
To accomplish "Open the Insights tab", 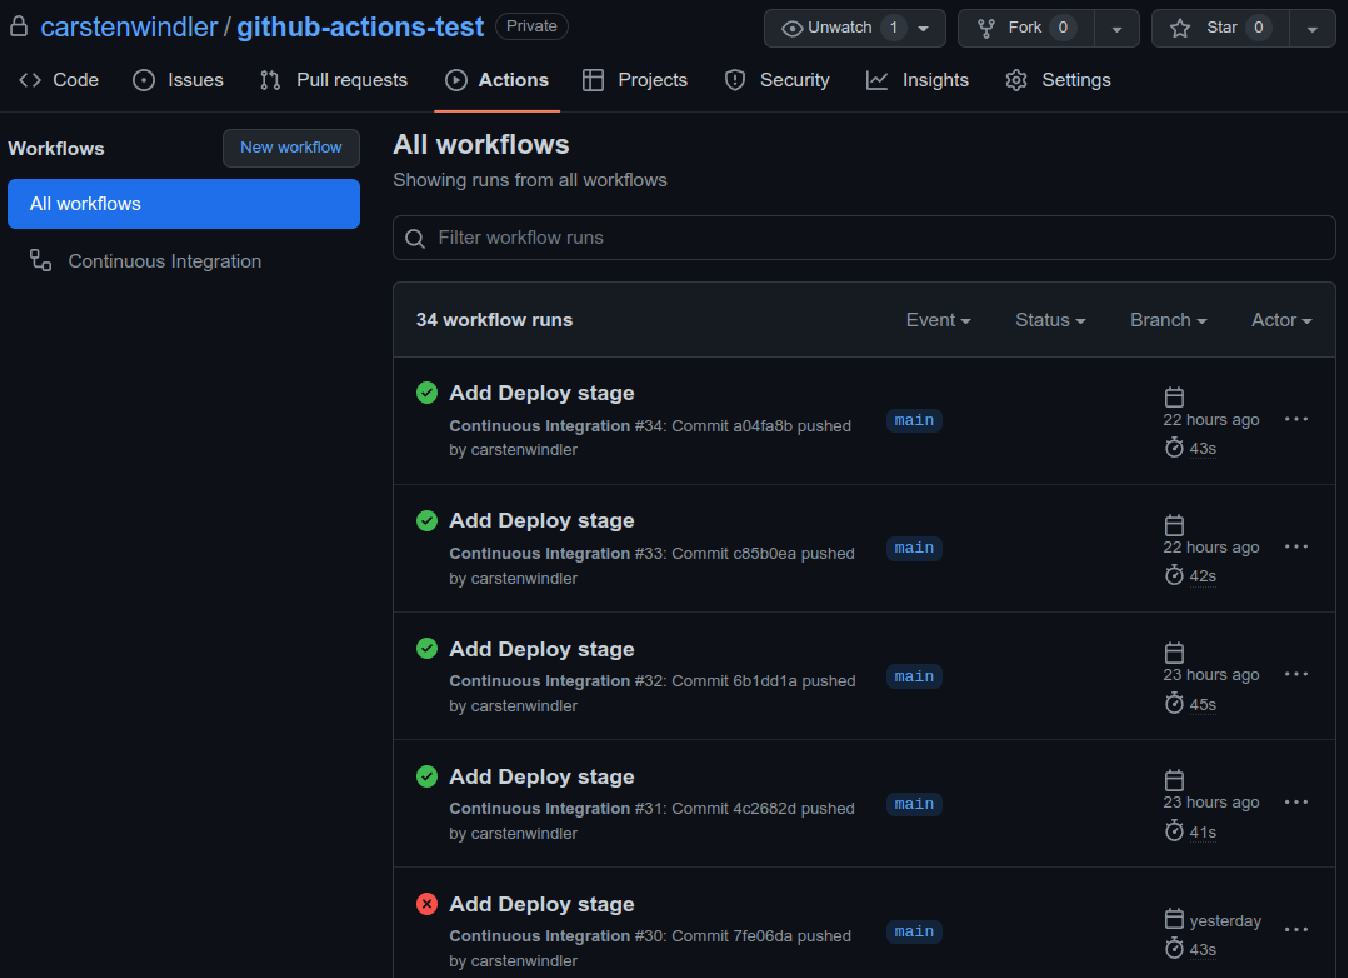I will click(x=917, y=80).
